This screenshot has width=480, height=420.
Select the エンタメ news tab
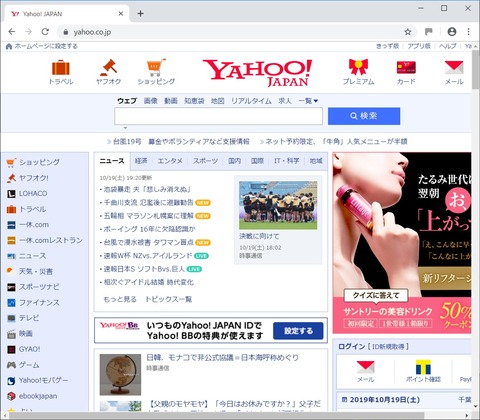point(170,161)
